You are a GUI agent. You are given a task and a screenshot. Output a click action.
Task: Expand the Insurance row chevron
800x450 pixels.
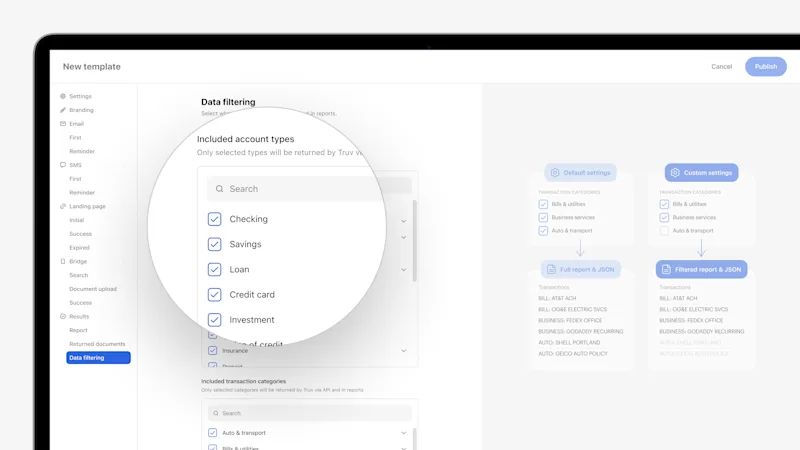click(404, 351)
